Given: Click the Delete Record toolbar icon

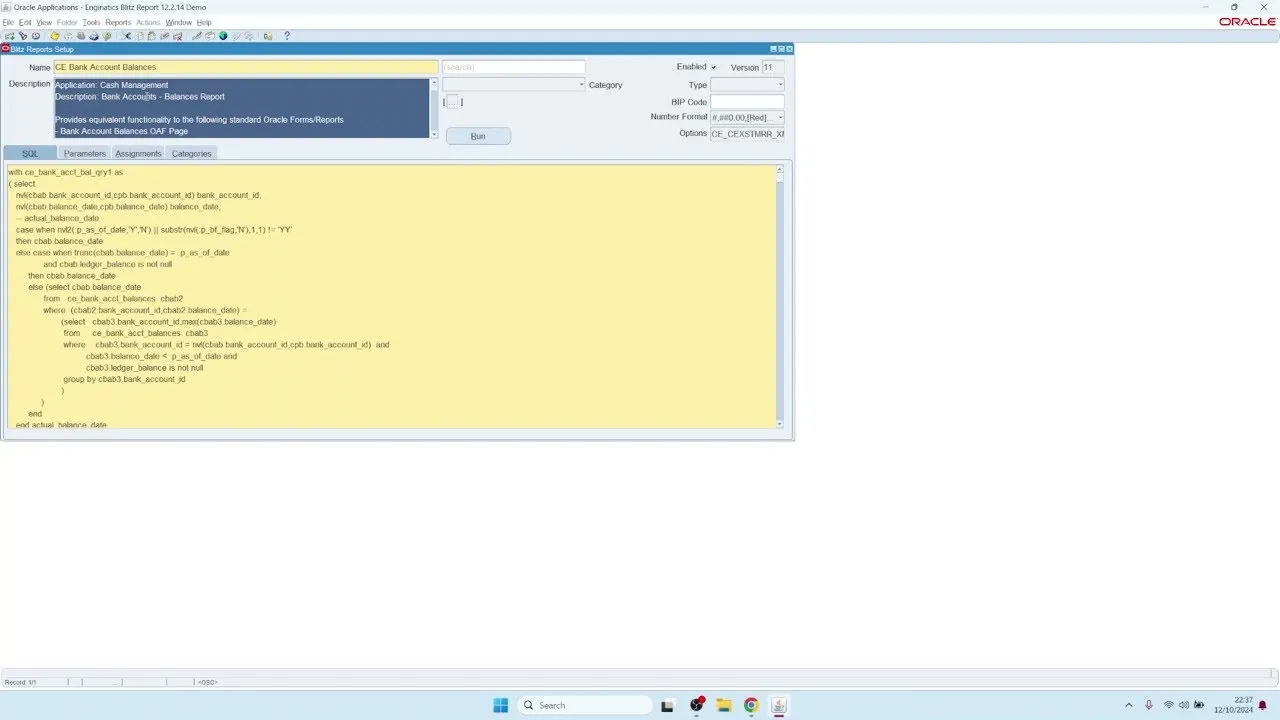Looking at the screenshot, I should [178, 36].
